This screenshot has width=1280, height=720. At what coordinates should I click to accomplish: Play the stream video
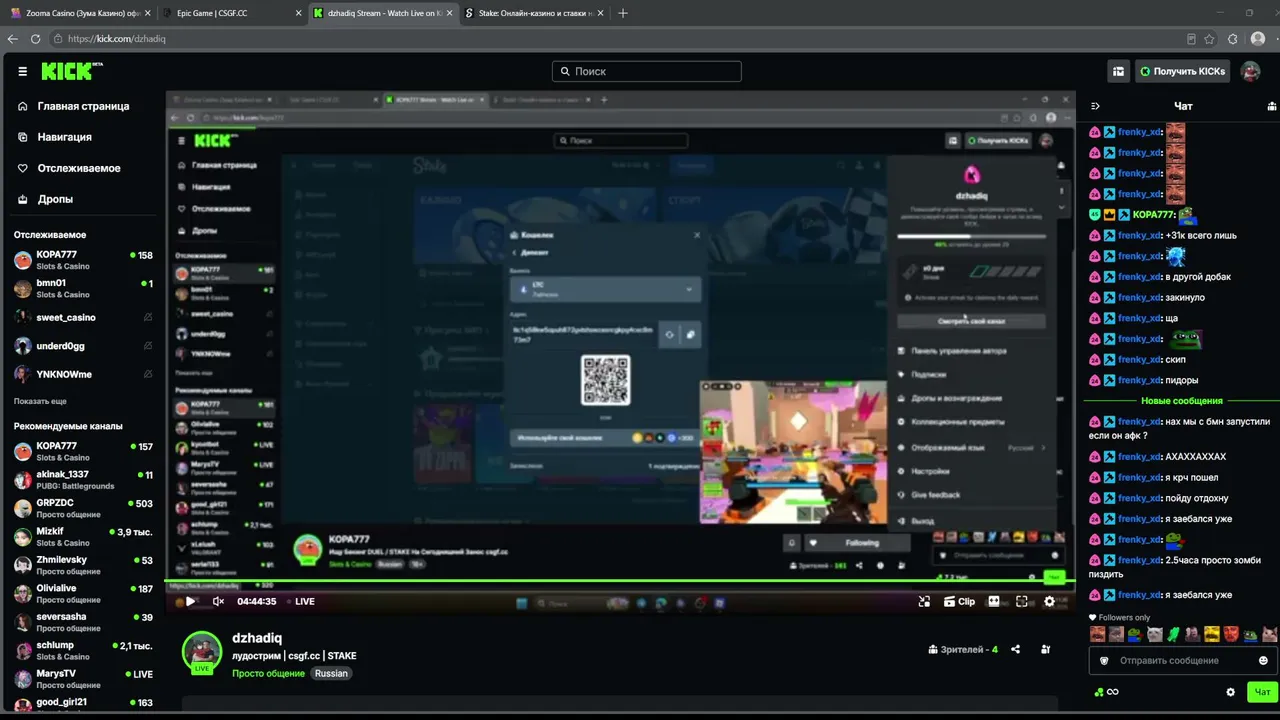coord(190,601)
